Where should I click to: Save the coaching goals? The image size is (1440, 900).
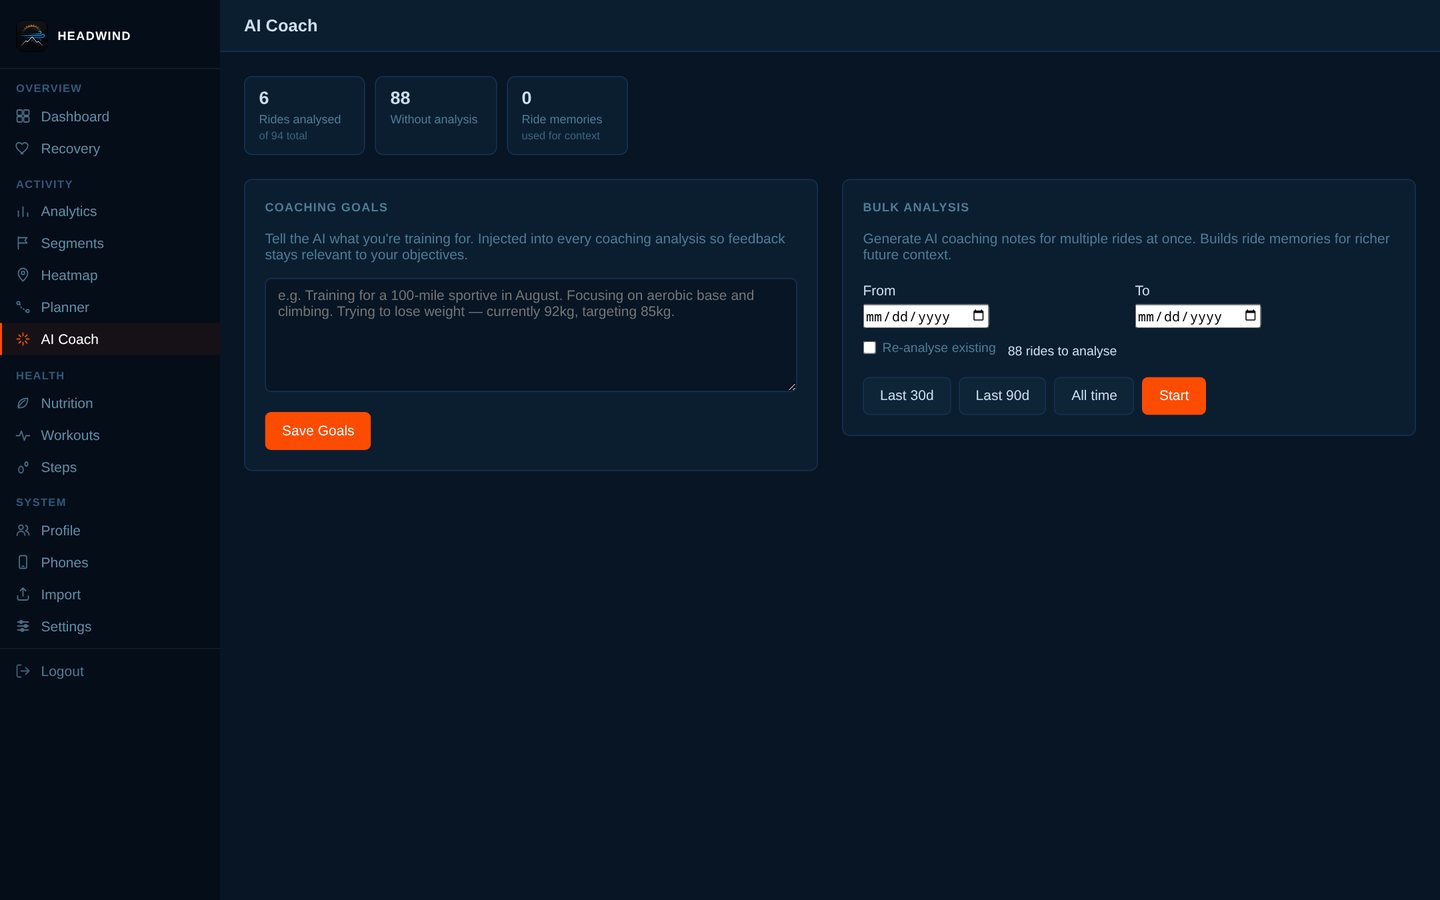(318, 431)
